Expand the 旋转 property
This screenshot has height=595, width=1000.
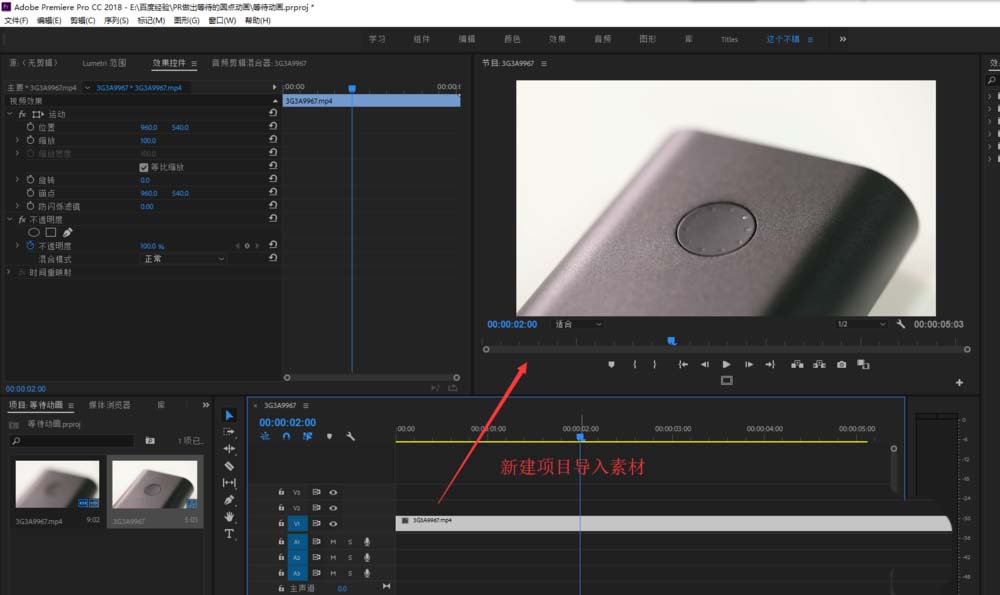17,180
